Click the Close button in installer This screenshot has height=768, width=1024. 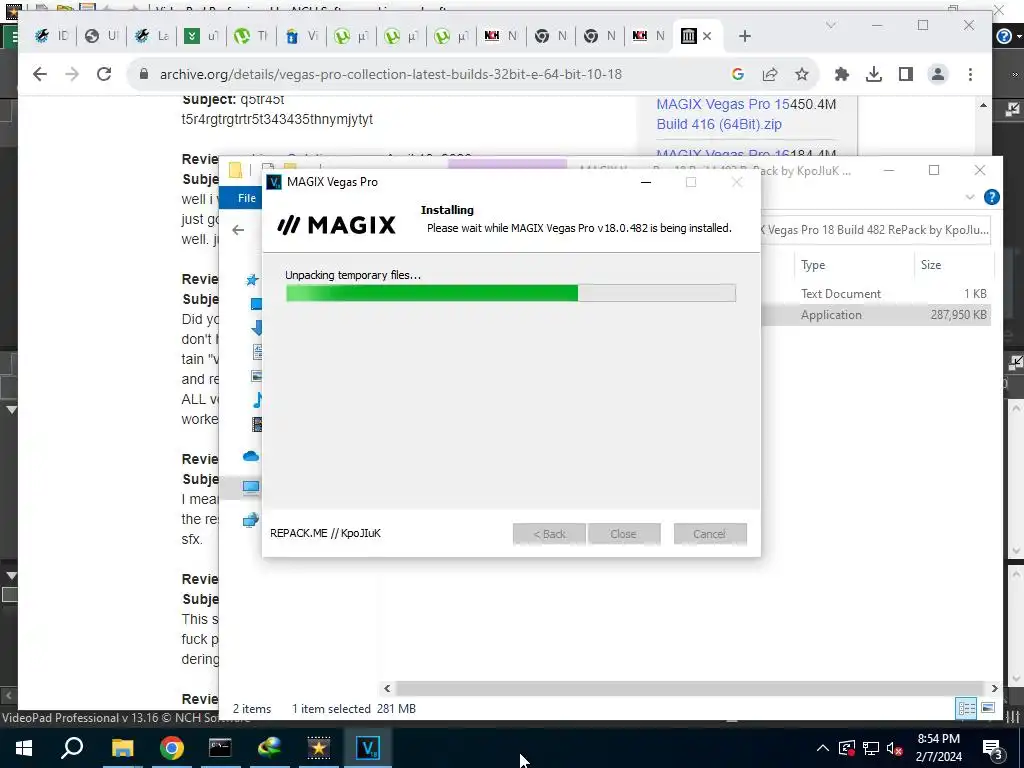[x=624, y=534]
